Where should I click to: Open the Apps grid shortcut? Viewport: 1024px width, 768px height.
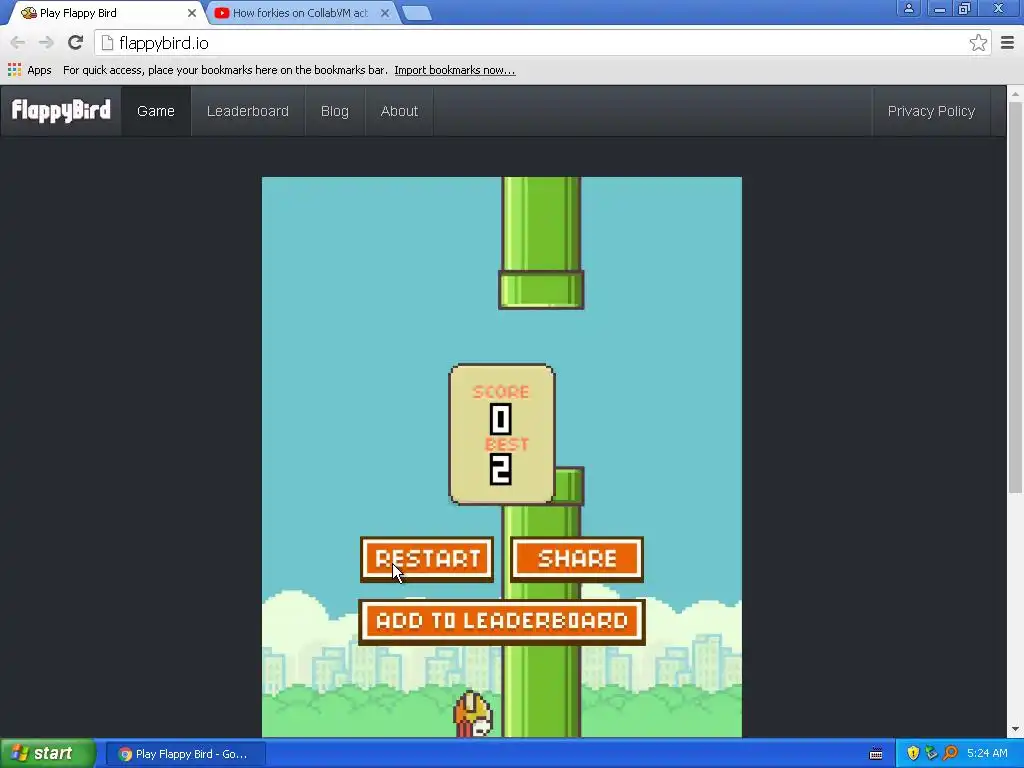(x=29, y=70)
